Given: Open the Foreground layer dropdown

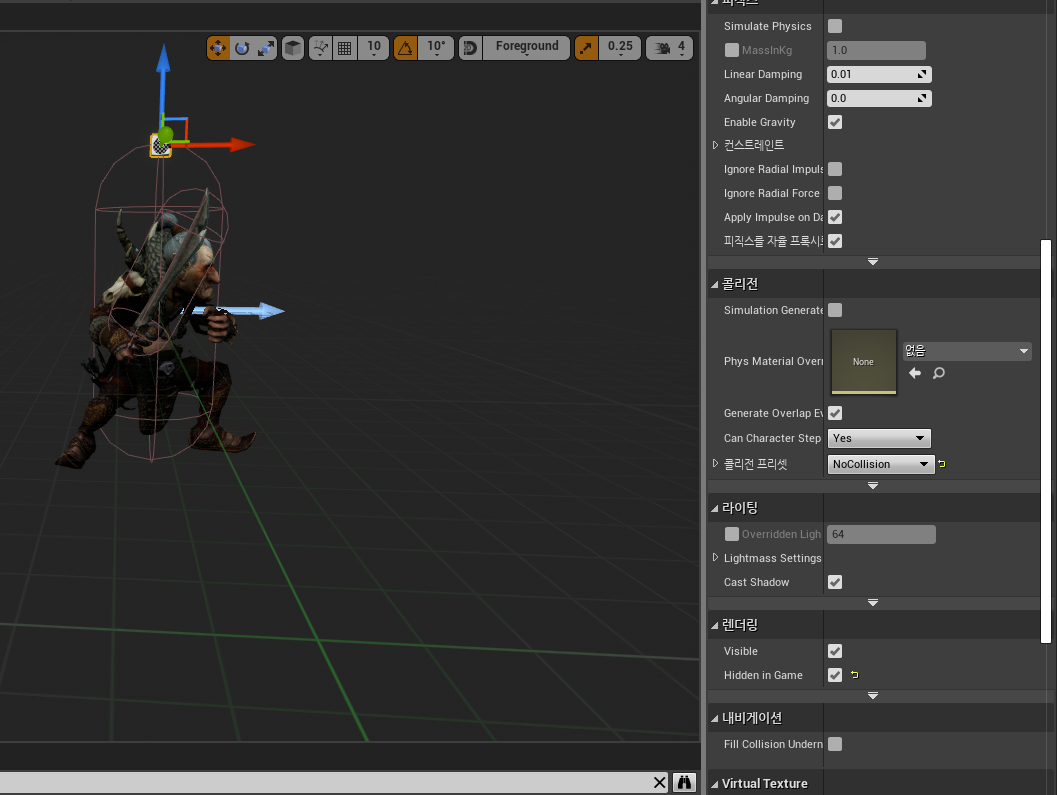Looking at the screenshot, I should tap(526, 48).
